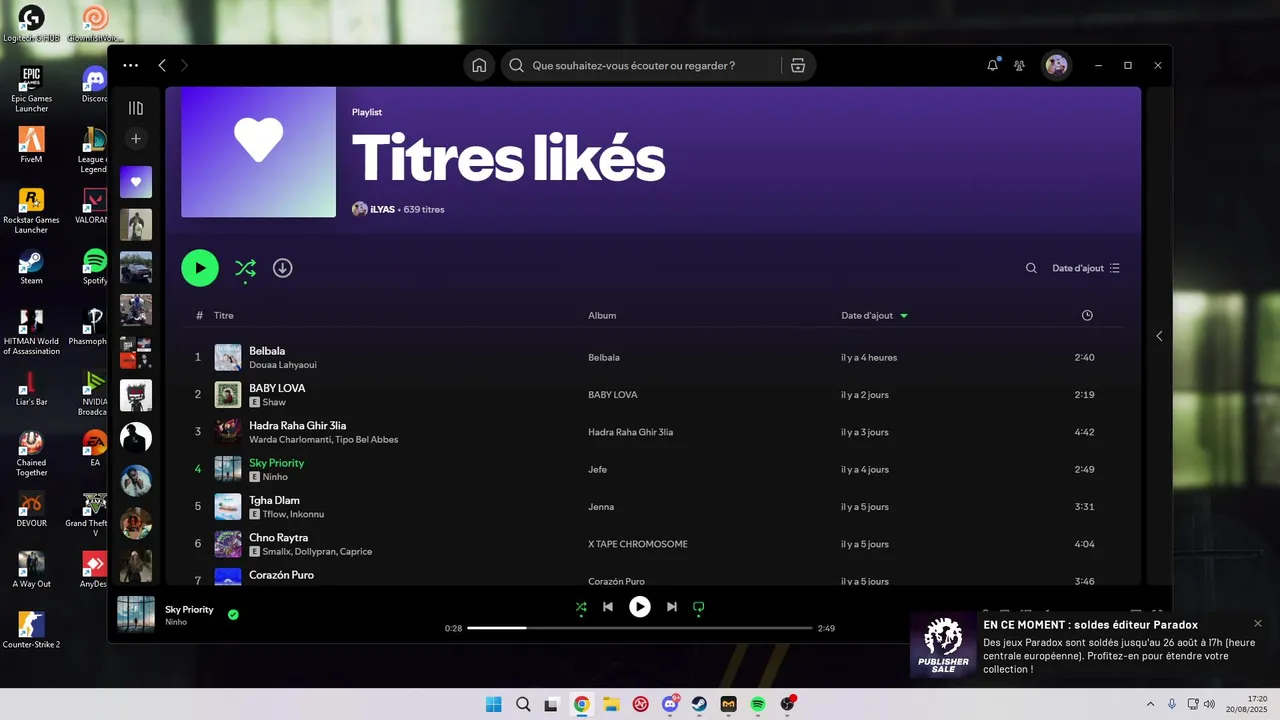Screen dimensions: 1280x720
Task: Open Date d'ajout sort options dropdown
Action: (1086, 268)
